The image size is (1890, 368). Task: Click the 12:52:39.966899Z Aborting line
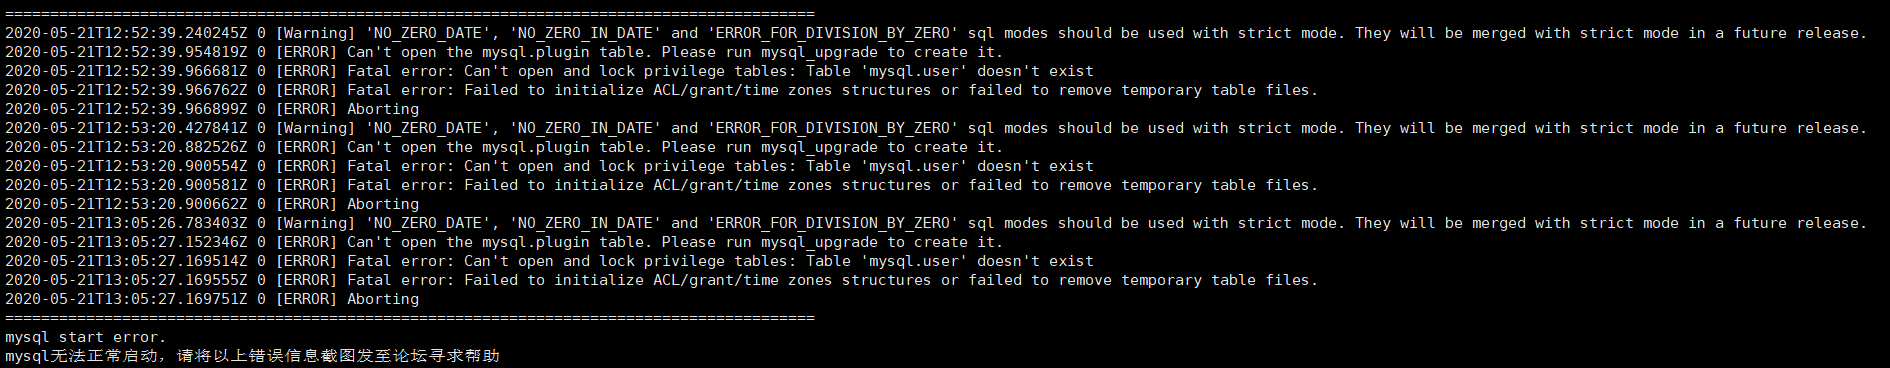[212, 109]
